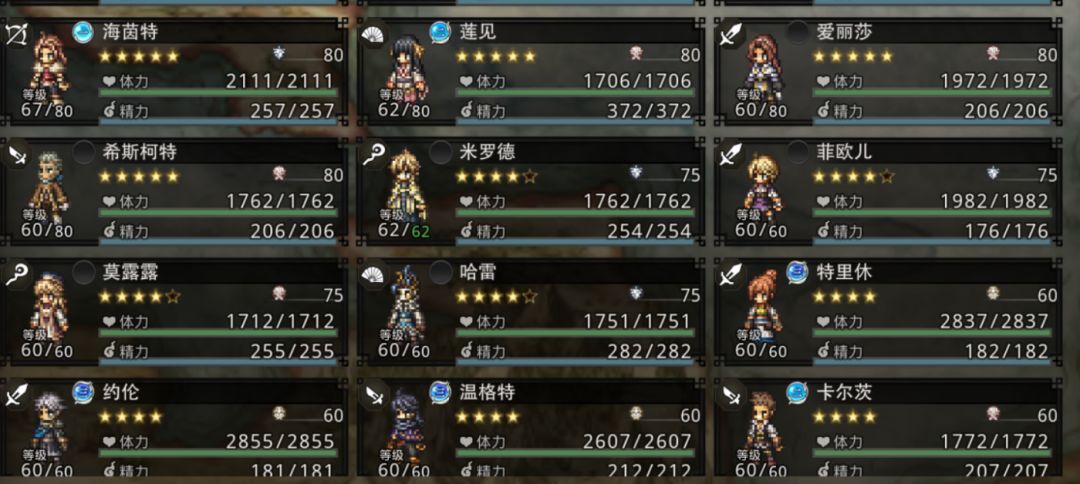
Task: Click the bow weapon icon on 海茵特's card
Action: [x=15, y=34]
